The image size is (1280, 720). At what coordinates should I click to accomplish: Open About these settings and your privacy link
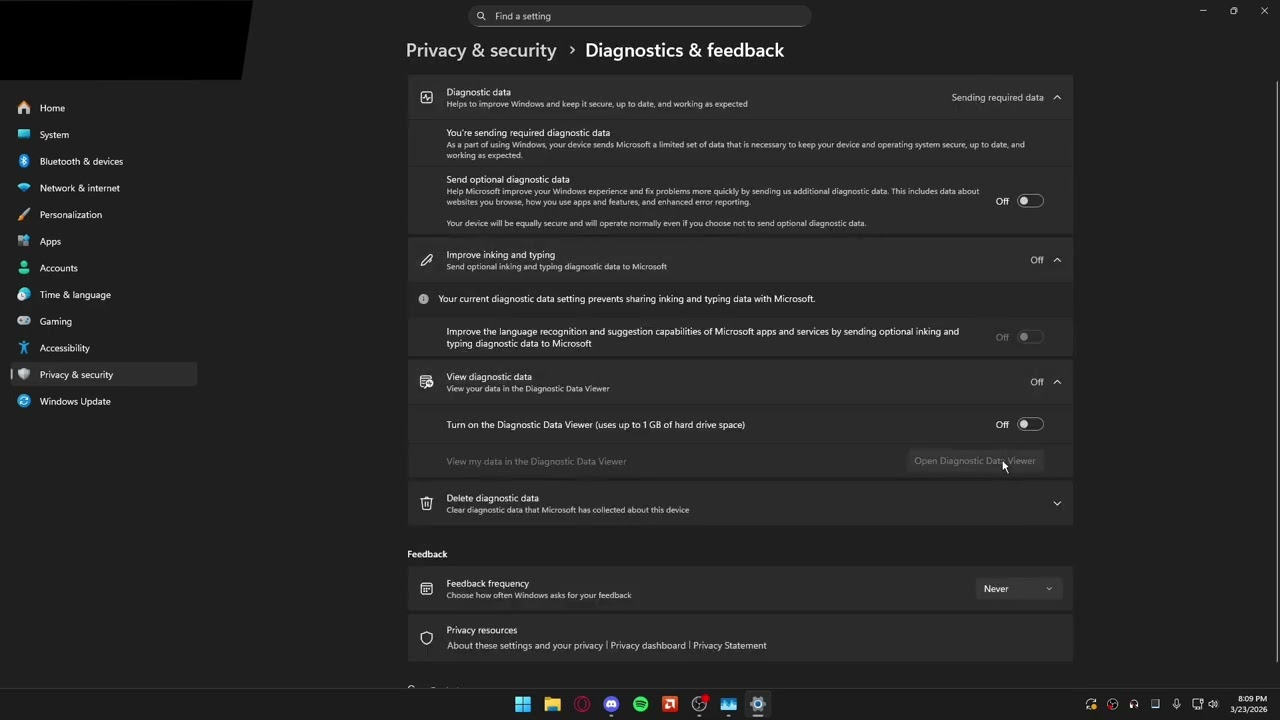click(525, 645)
